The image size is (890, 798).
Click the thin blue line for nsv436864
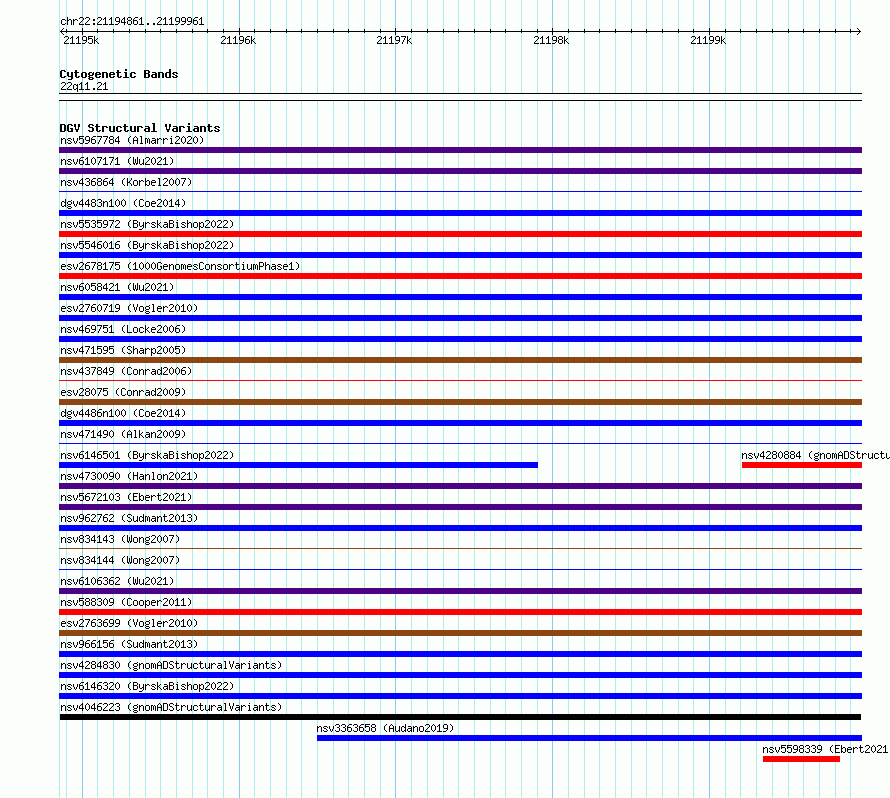[x=460, y=192]
